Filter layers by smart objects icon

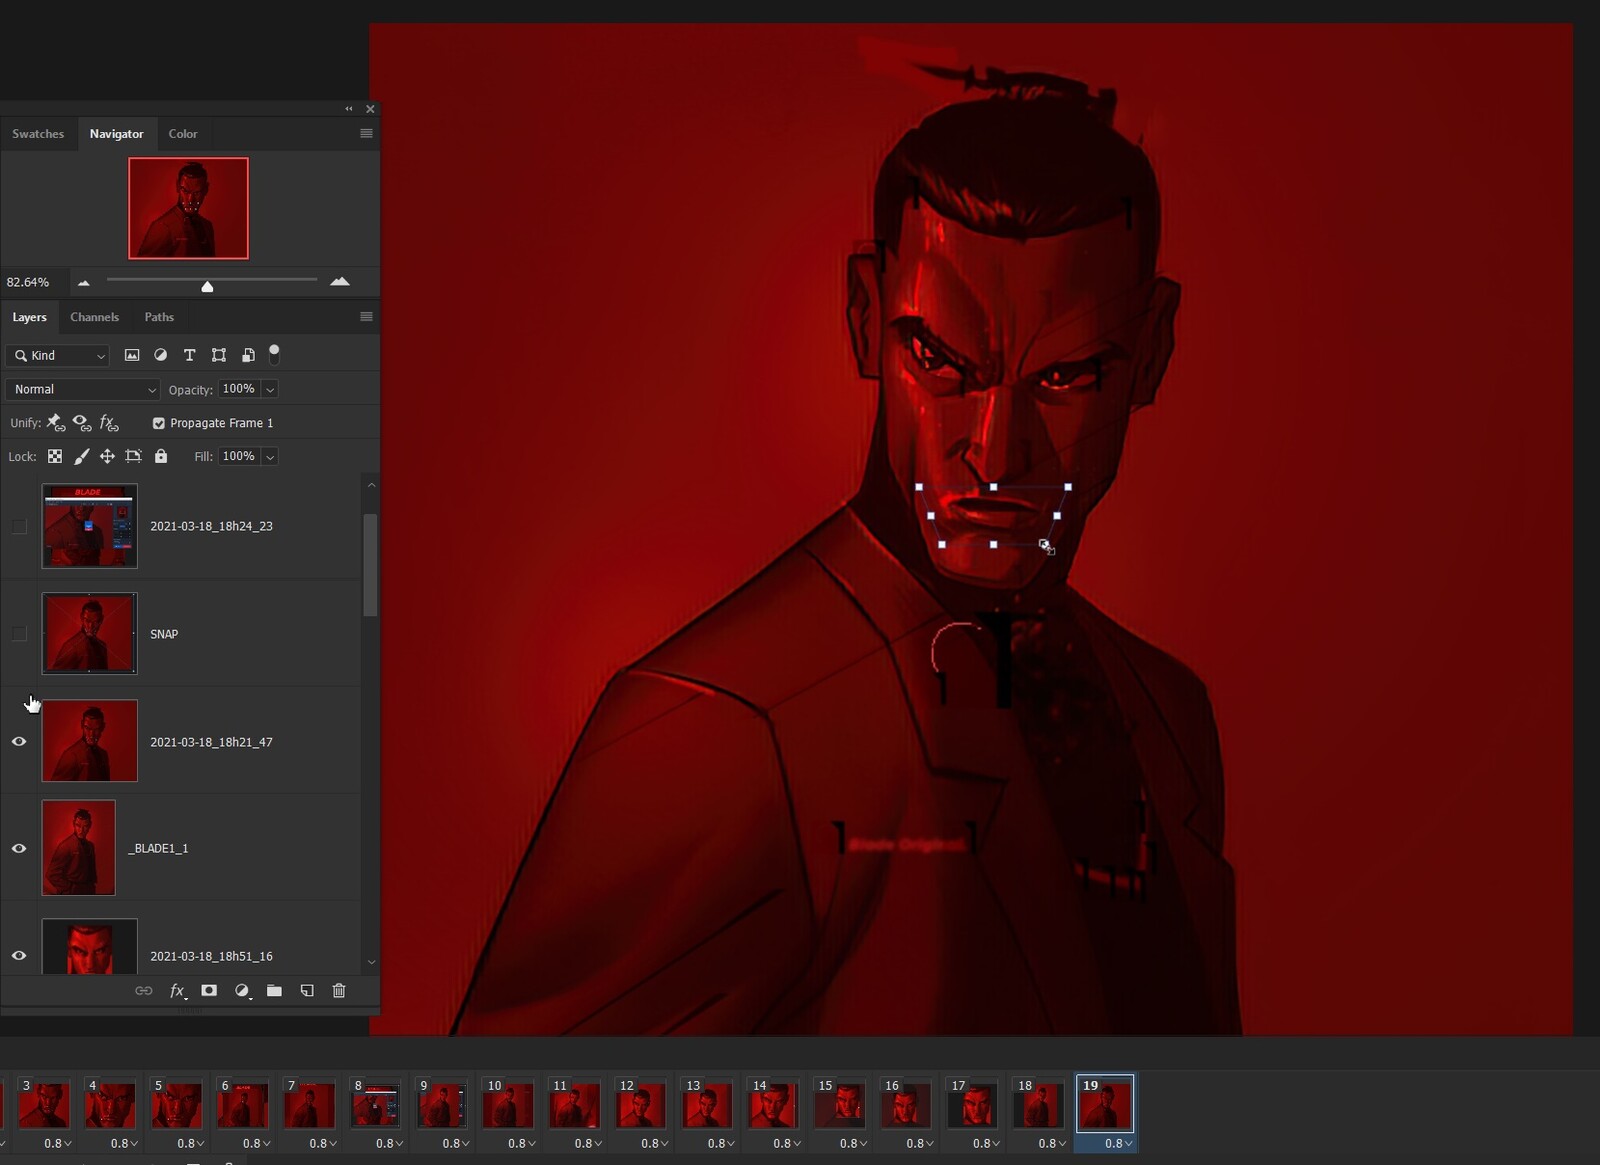pos(248,355)
